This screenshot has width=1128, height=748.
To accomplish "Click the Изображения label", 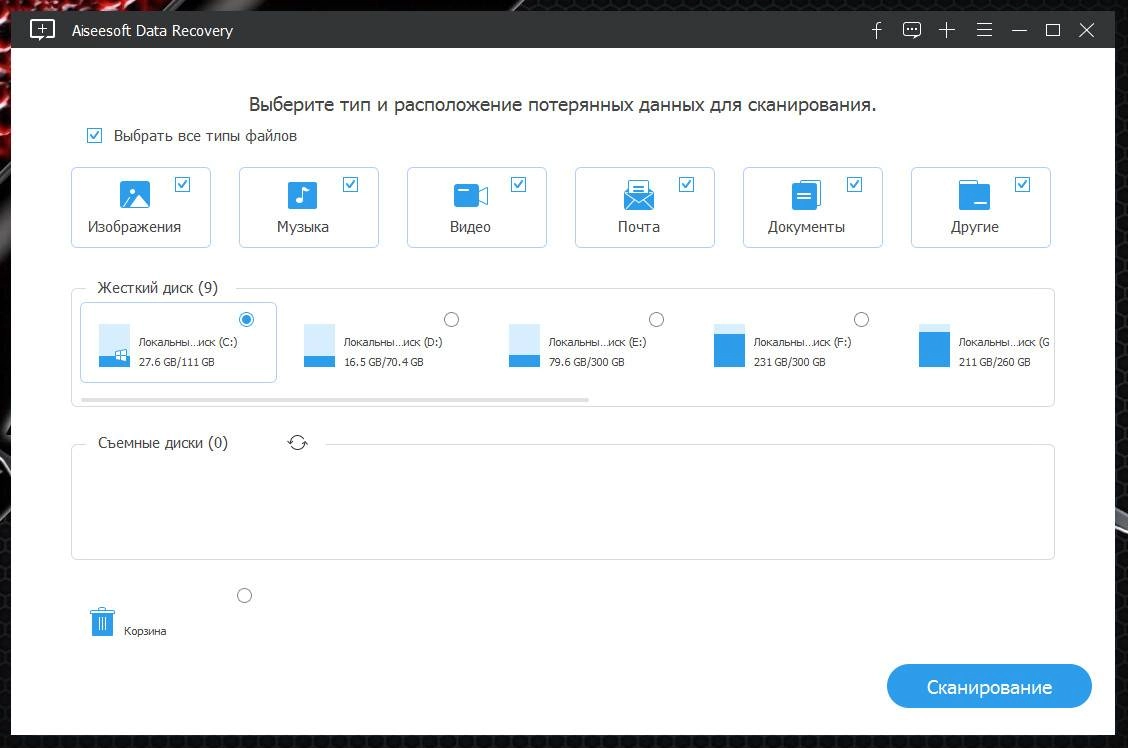I will 135,227.
